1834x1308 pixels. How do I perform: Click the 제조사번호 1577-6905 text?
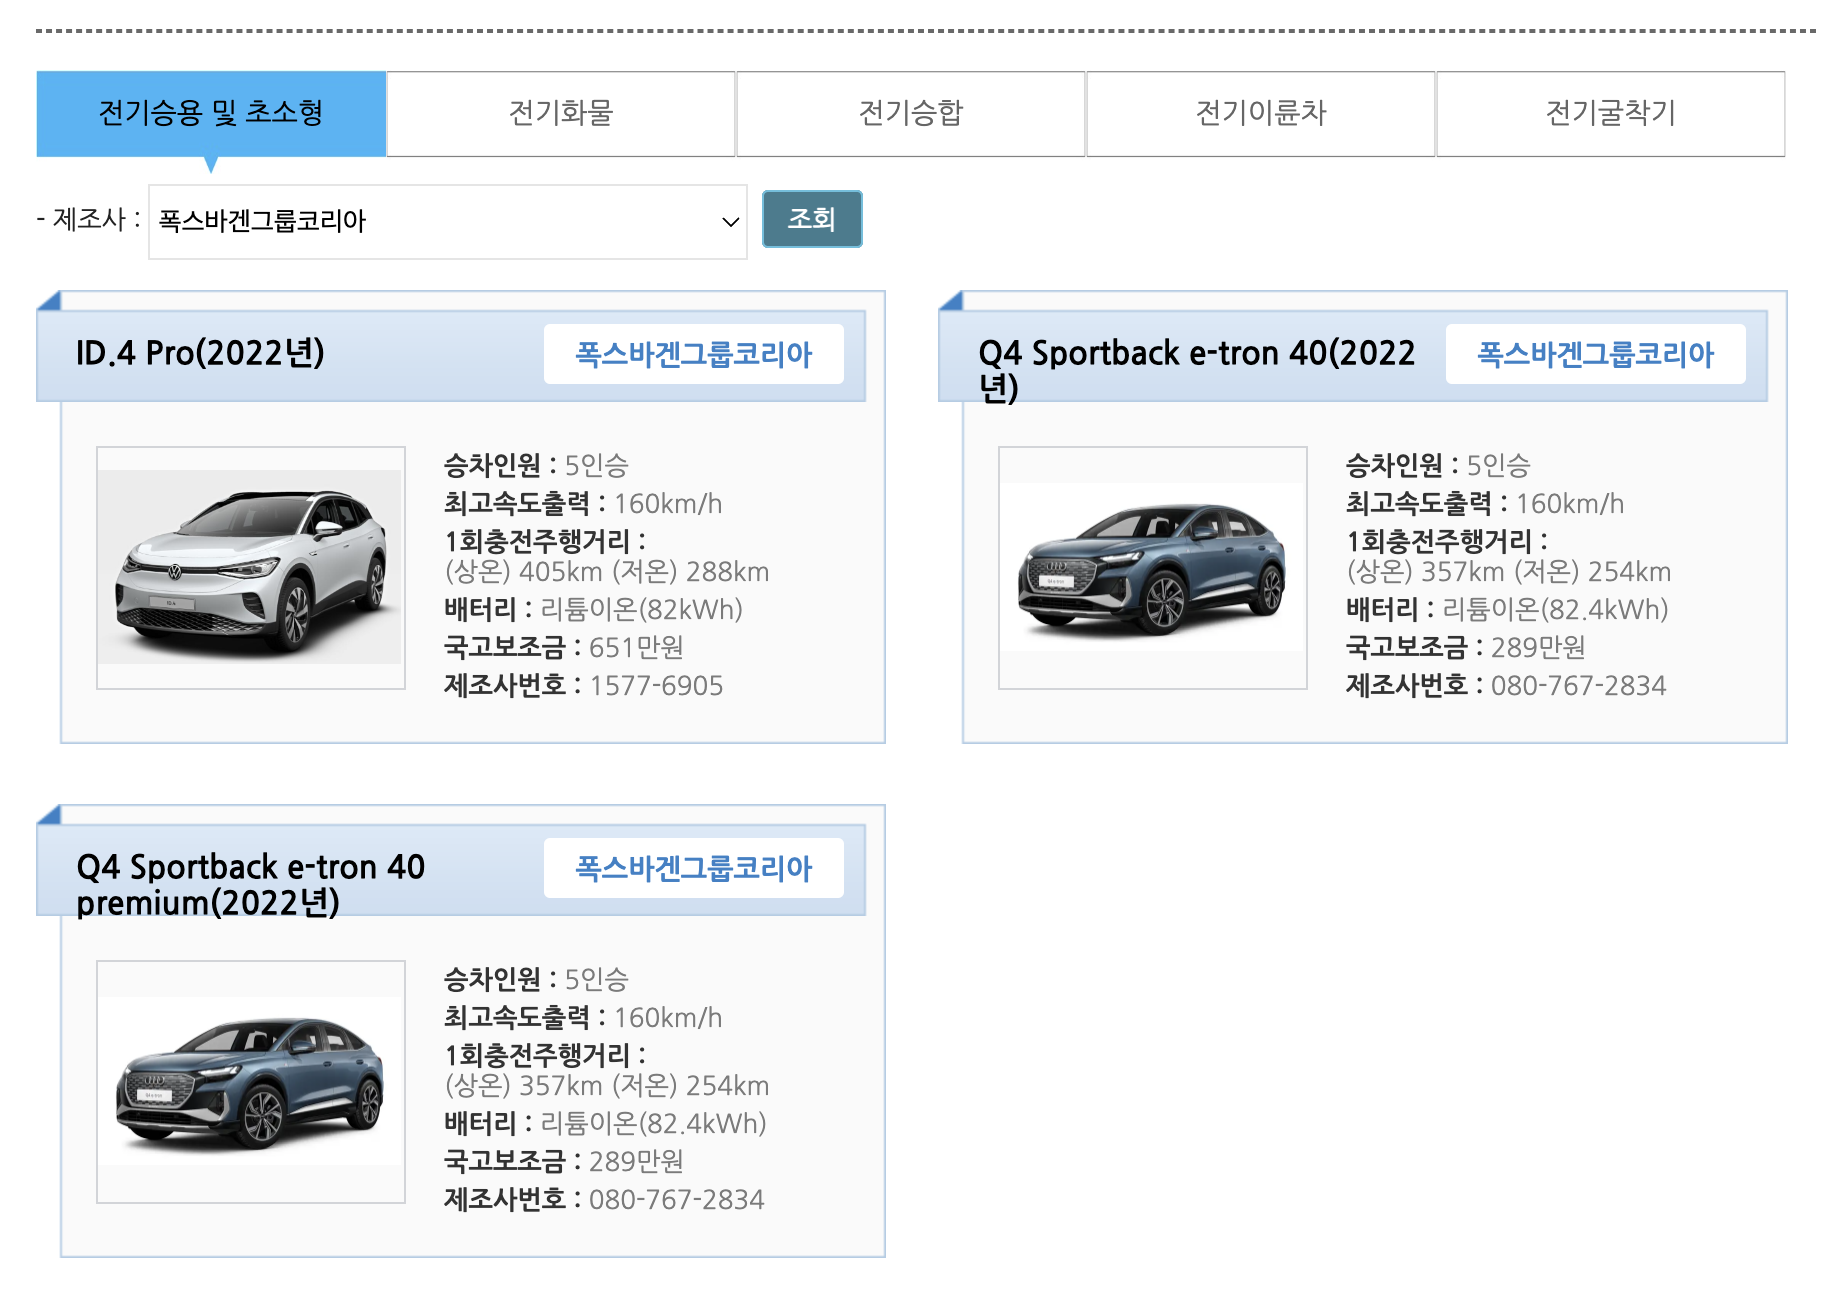pos(583,685)
